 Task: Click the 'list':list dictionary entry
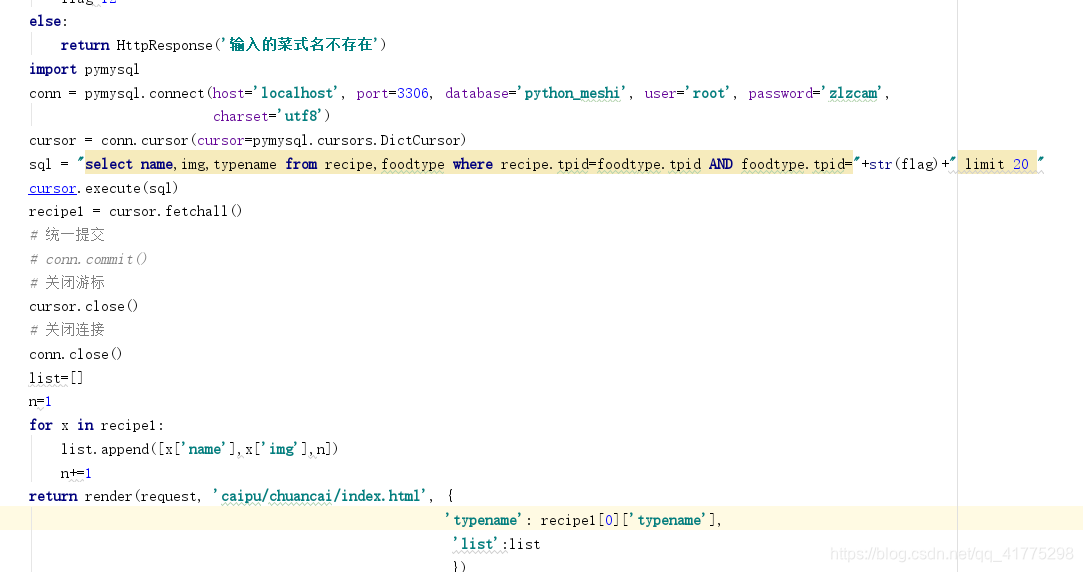tap(496, 544)
